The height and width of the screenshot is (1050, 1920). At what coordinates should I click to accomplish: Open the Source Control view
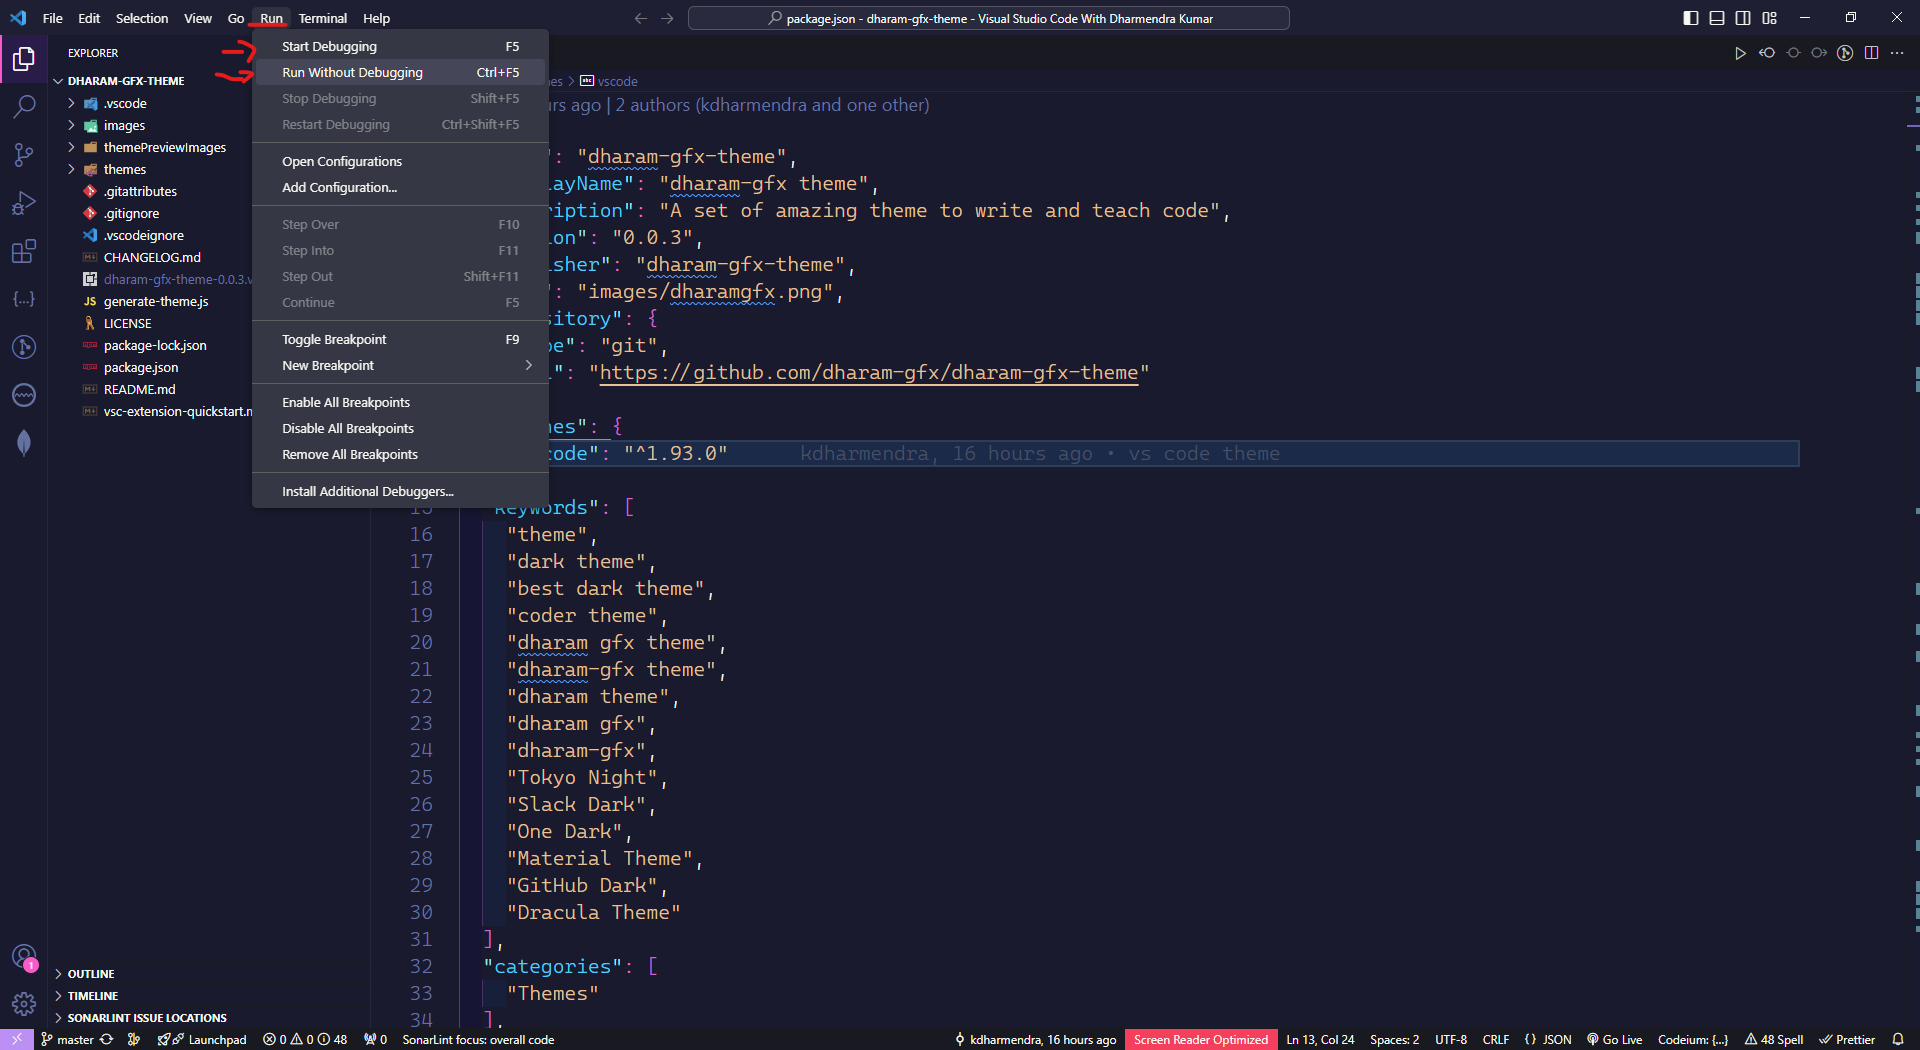(24, 155)
